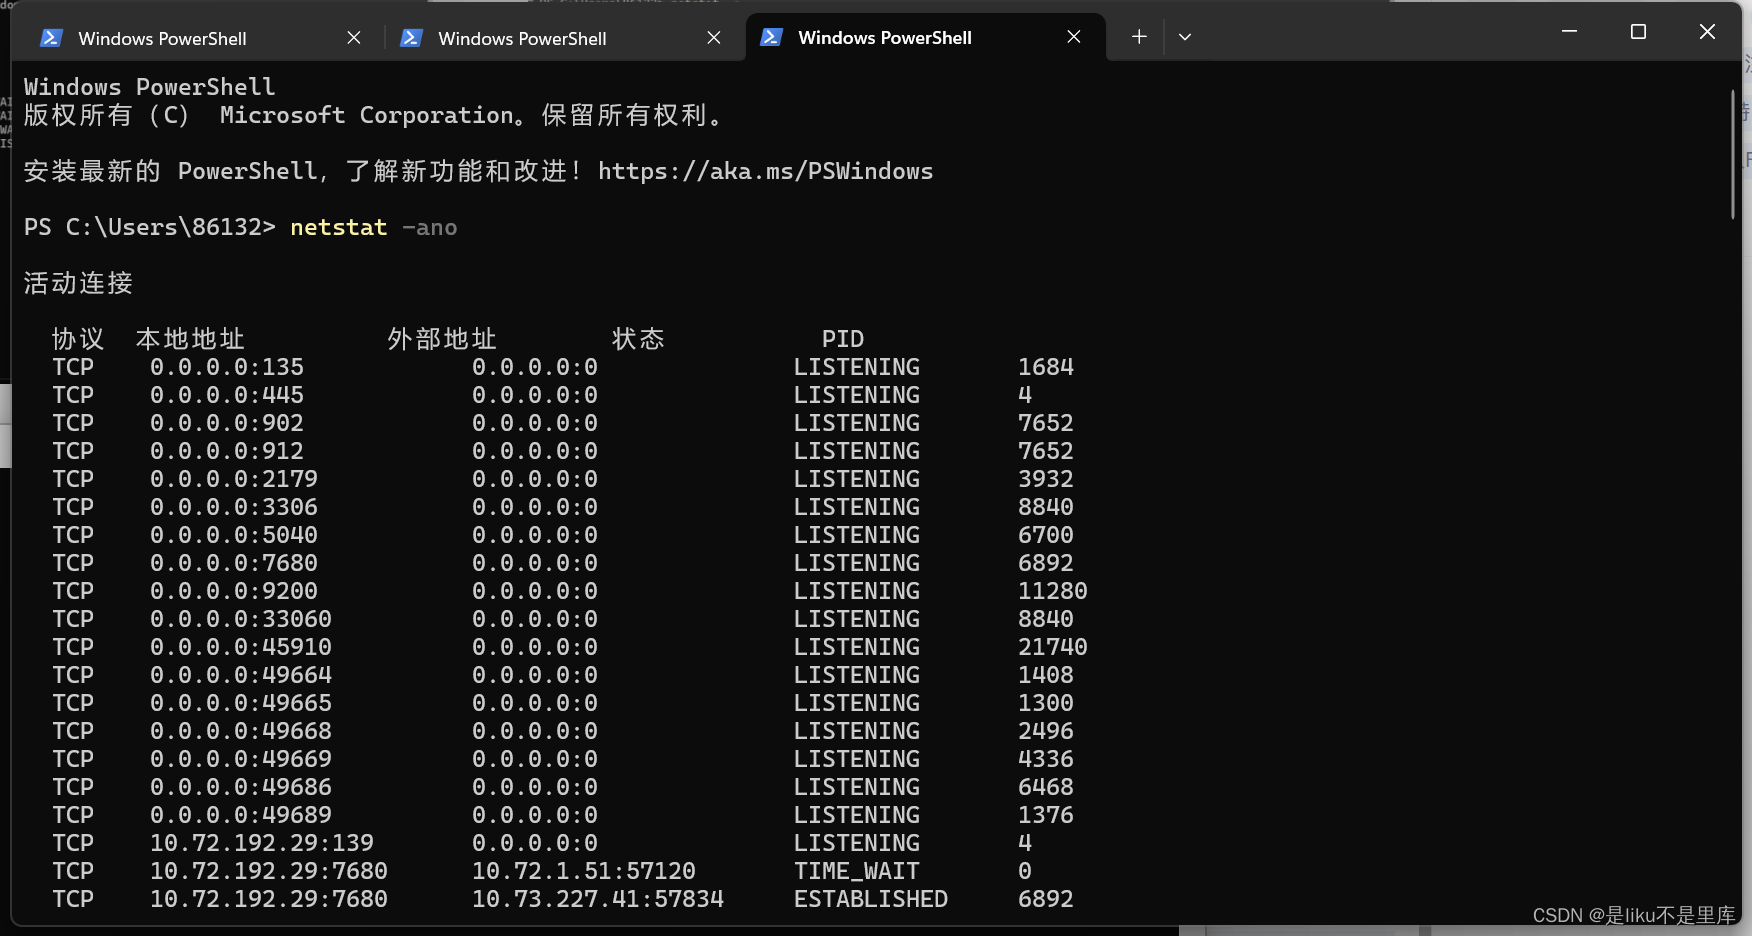This screenshot has height=936, width=1752.
Task: Click local address 0.0.0.0:49665
Action: [x=241, y=704]
